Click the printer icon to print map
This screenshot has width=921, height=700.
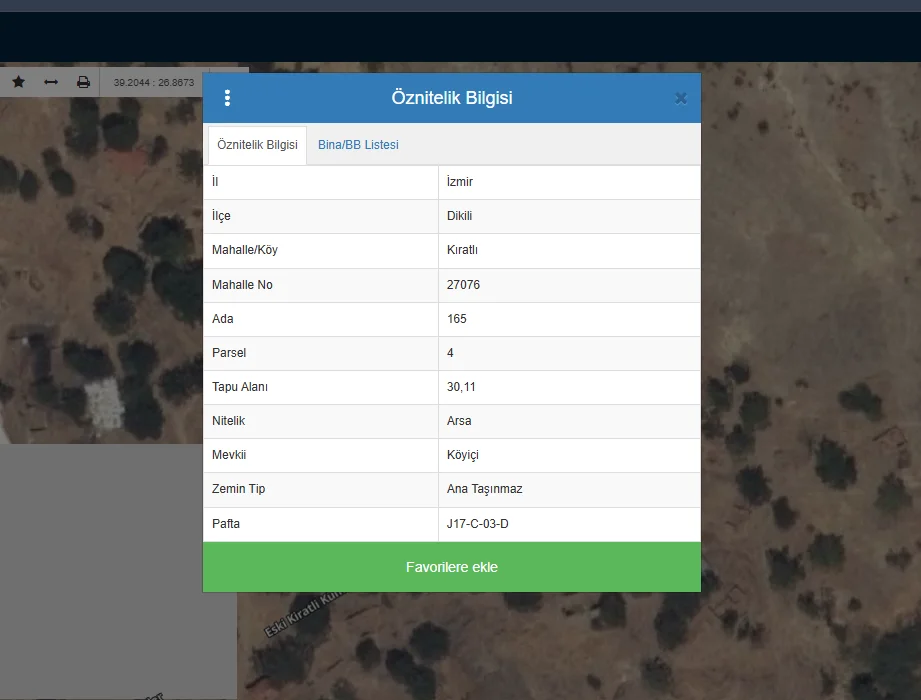(83, 82)
